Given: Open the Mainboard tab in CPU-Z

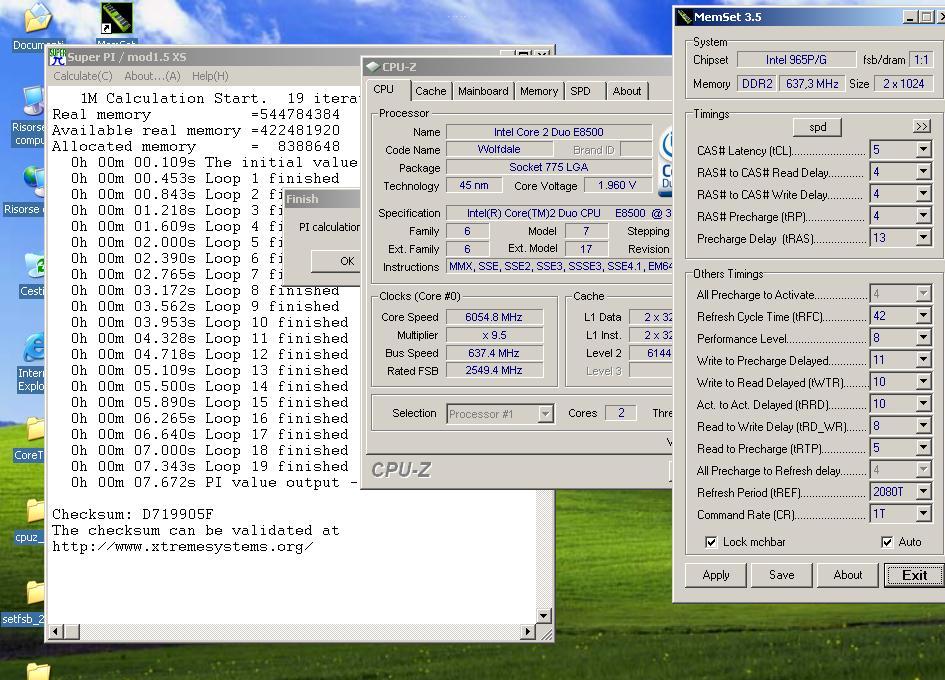Looking at the screenshot, I should point(483,91).
